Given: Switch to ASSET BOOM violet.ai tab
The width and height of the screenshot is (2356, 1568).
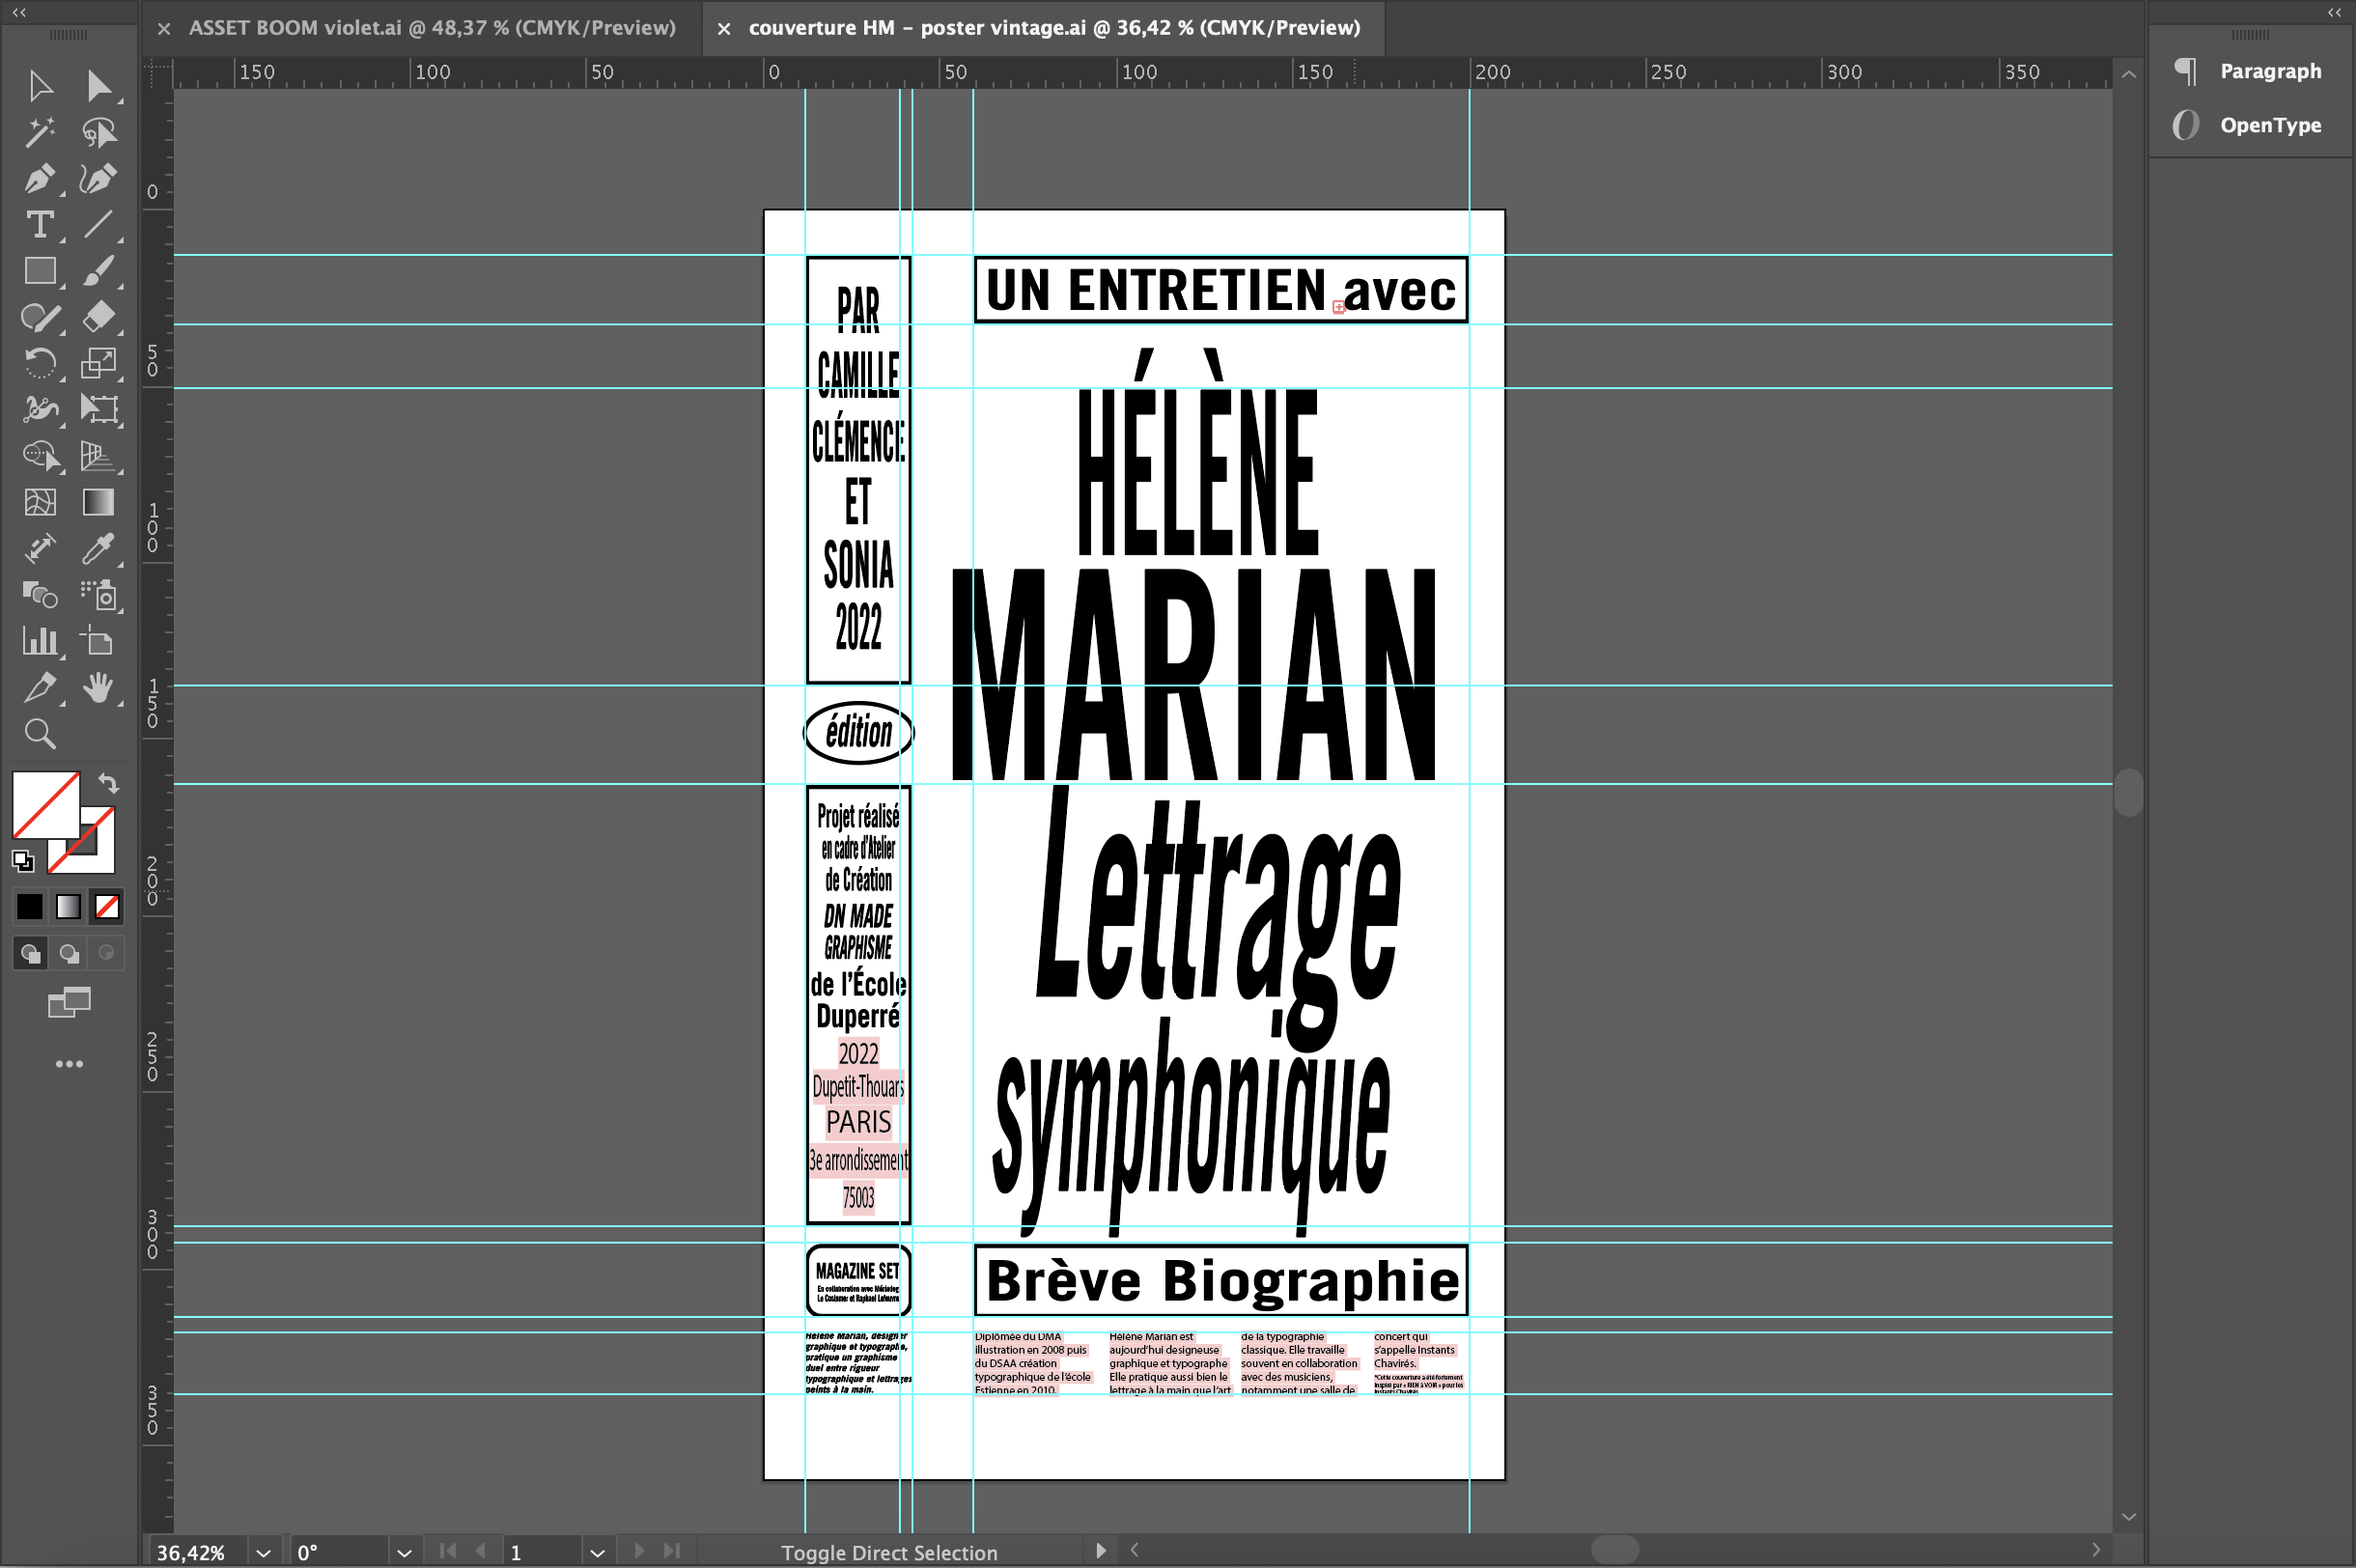Looking at the screenshot, I should coord(431,28).
